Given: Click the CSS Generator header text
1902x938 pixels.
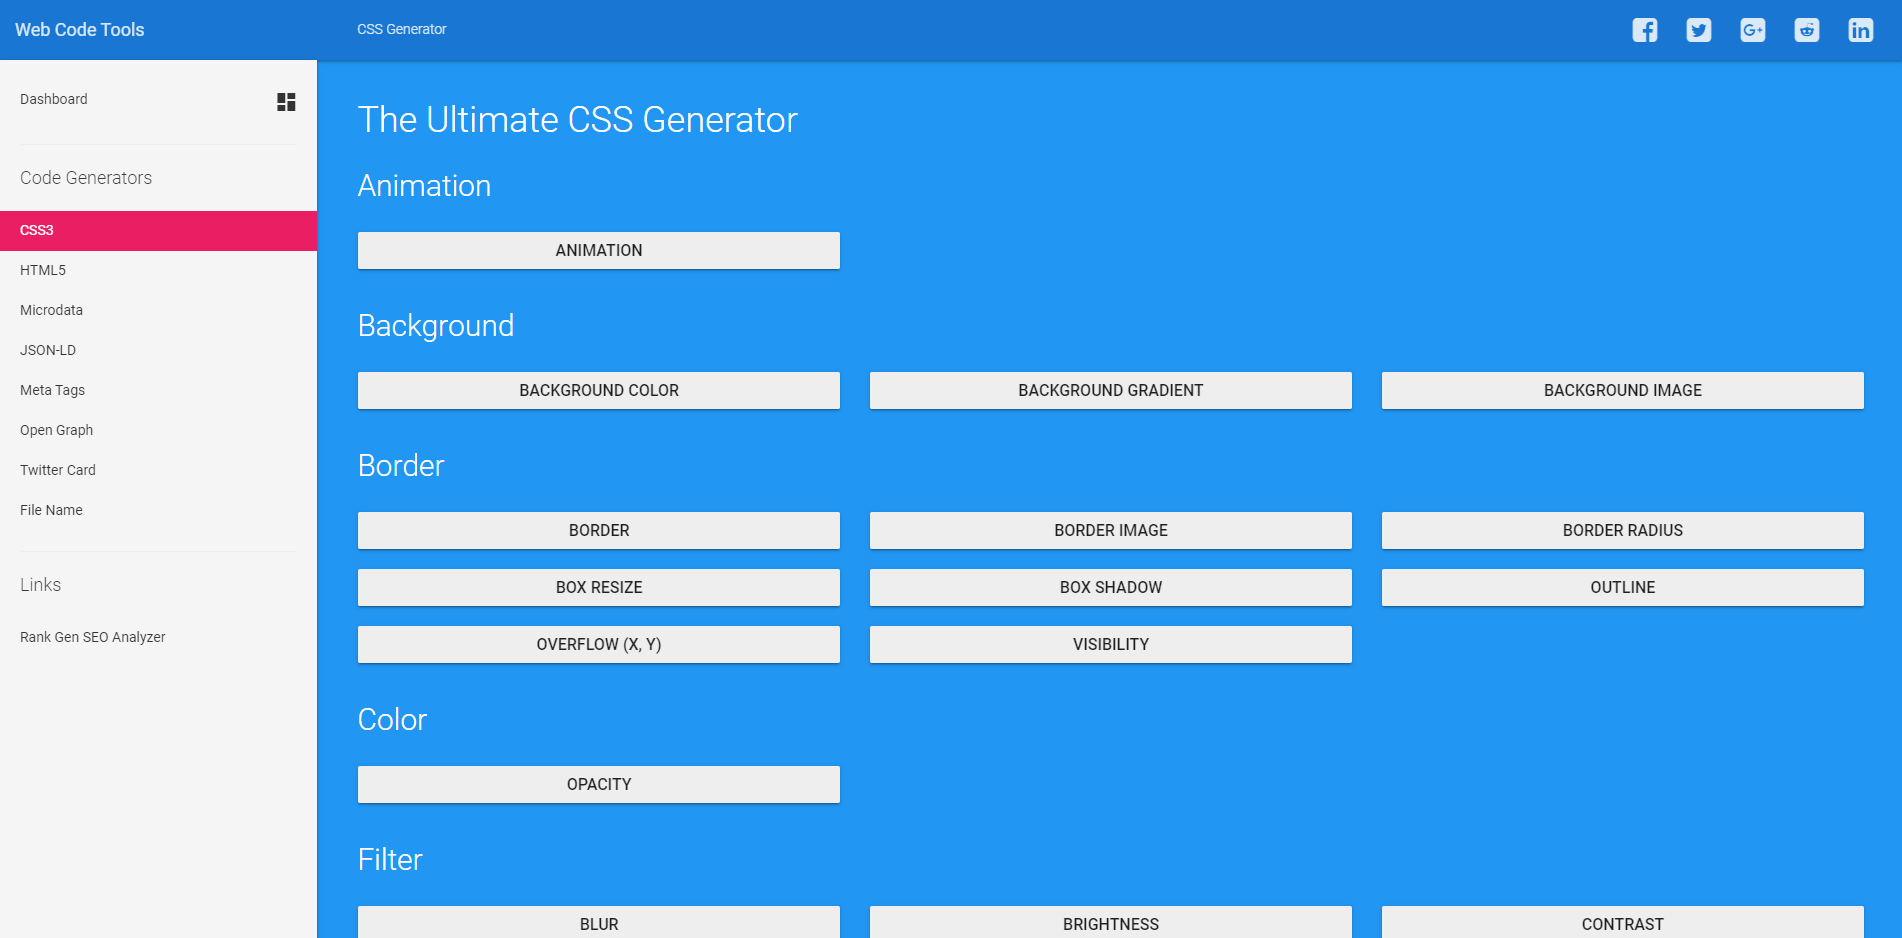Looking at the screenshot, I should pos(402,29).
